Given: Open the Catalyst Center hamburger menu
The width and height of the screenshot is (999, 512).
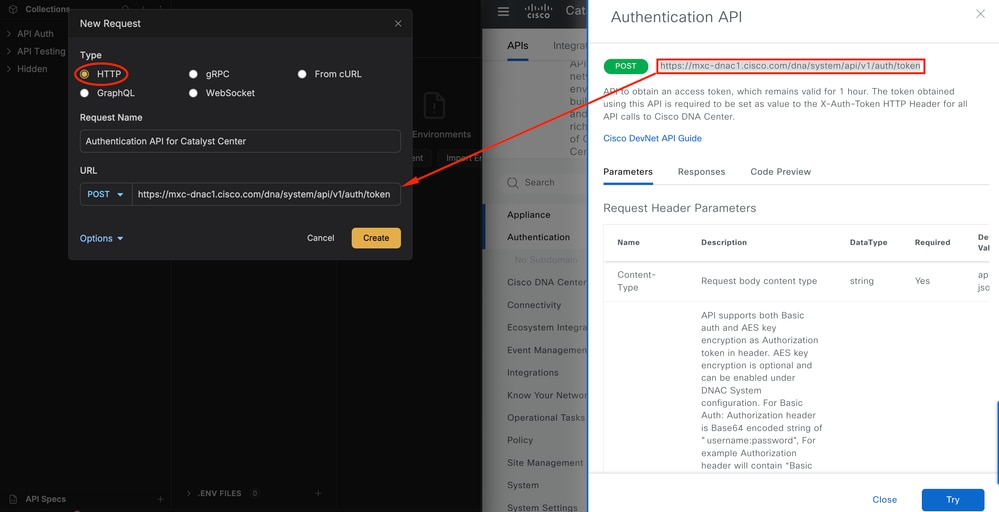Looking at the screenshot, I should pos(503,11).
